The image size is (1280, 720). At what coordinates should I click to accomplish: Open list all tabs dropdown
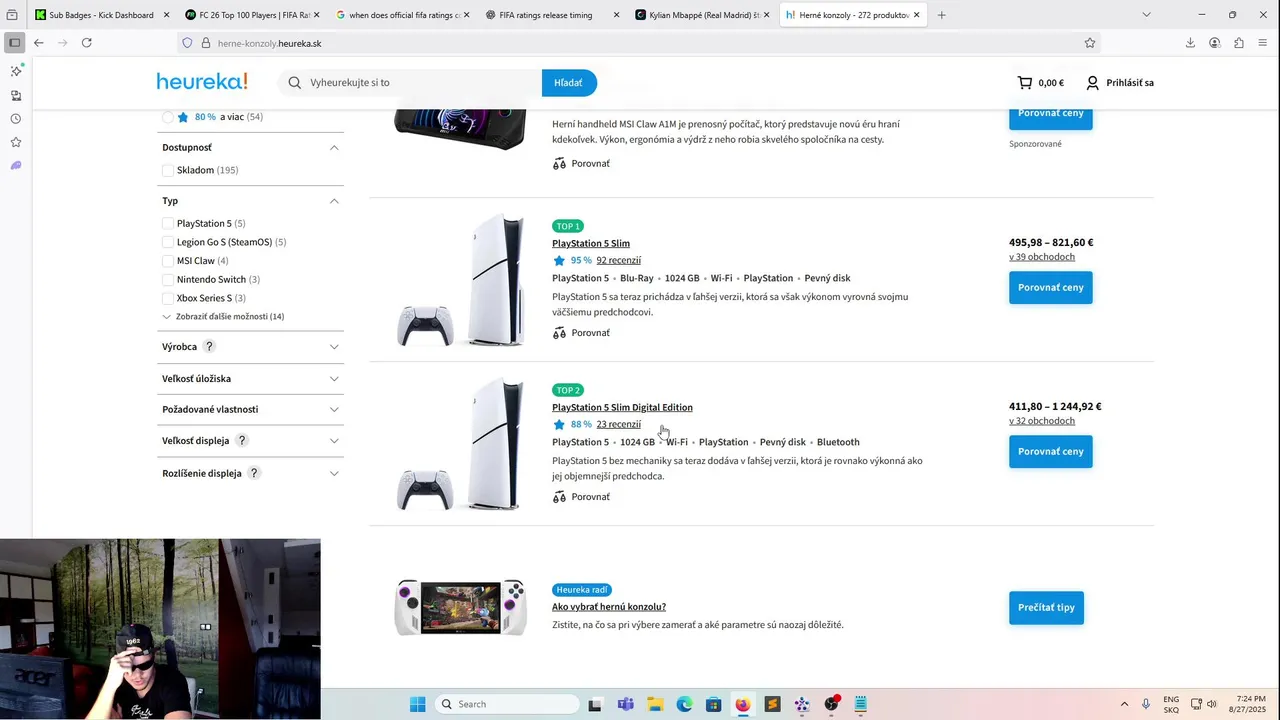1146,15
